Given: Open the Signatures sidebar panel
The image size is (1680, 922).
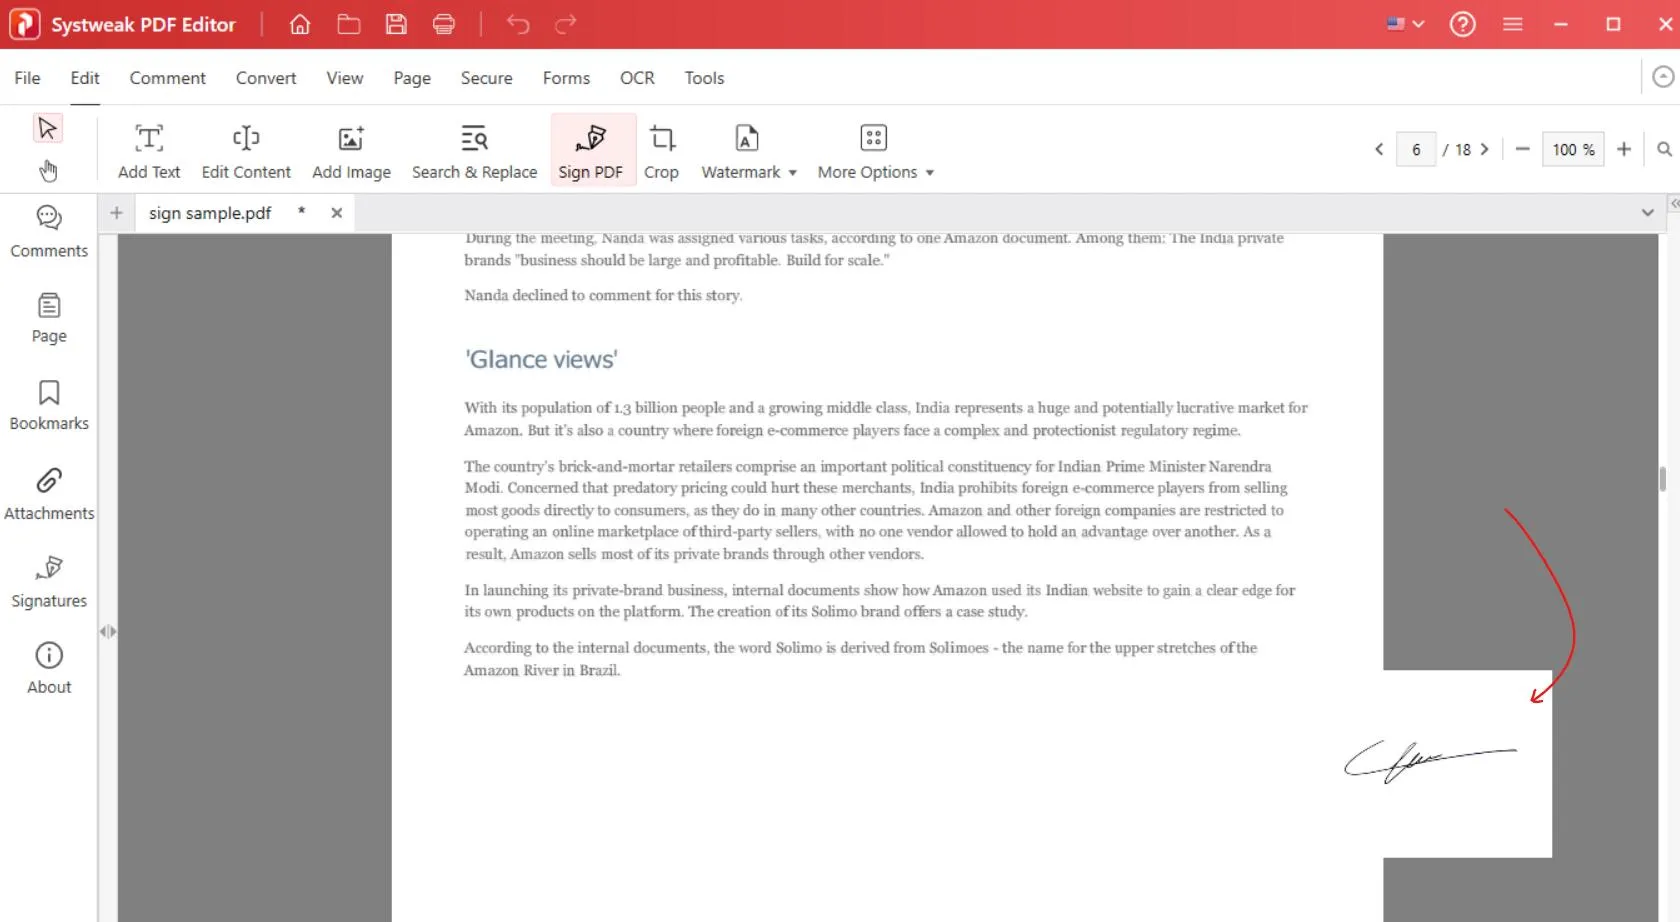Looking at the screenshot, I should [49, 581].
